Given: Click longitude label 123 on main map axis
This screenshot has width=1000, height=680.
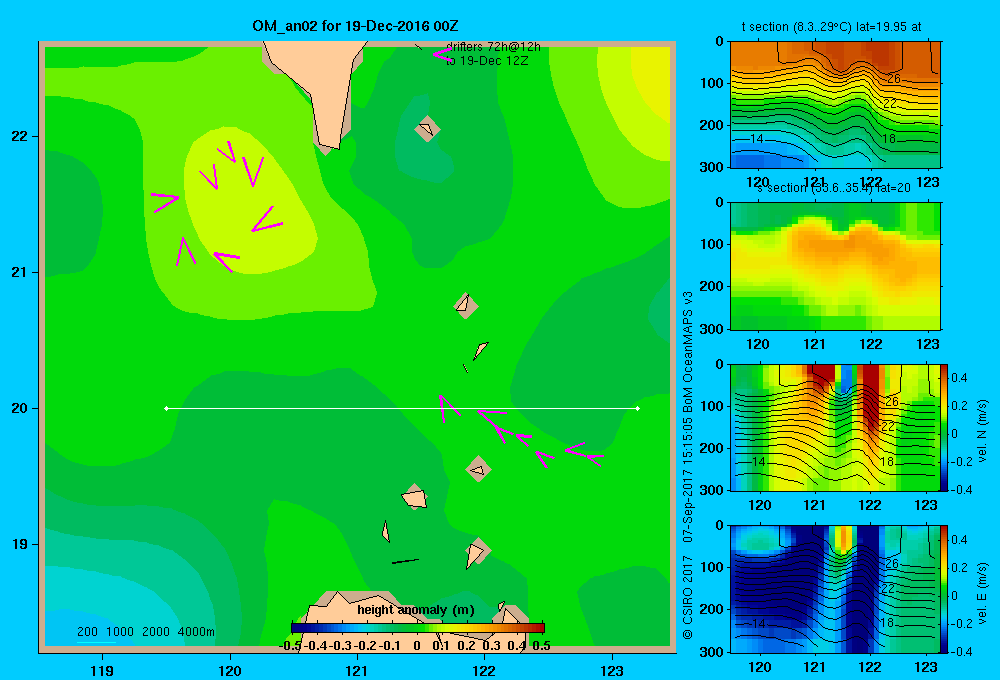Looking at the screenshot, I should pos(612,671).
